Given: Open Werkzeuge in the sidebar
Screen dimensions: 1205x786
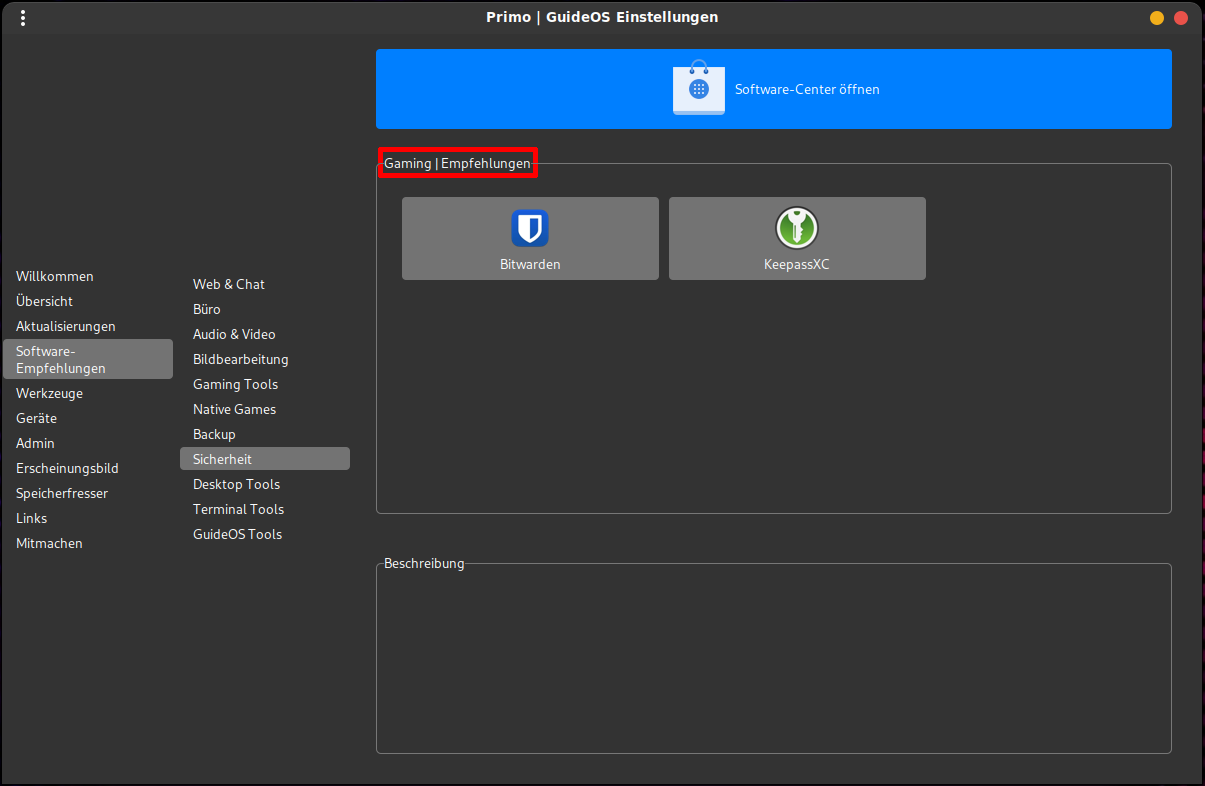Looking at the screenshot, I should [x=49, y=393].
